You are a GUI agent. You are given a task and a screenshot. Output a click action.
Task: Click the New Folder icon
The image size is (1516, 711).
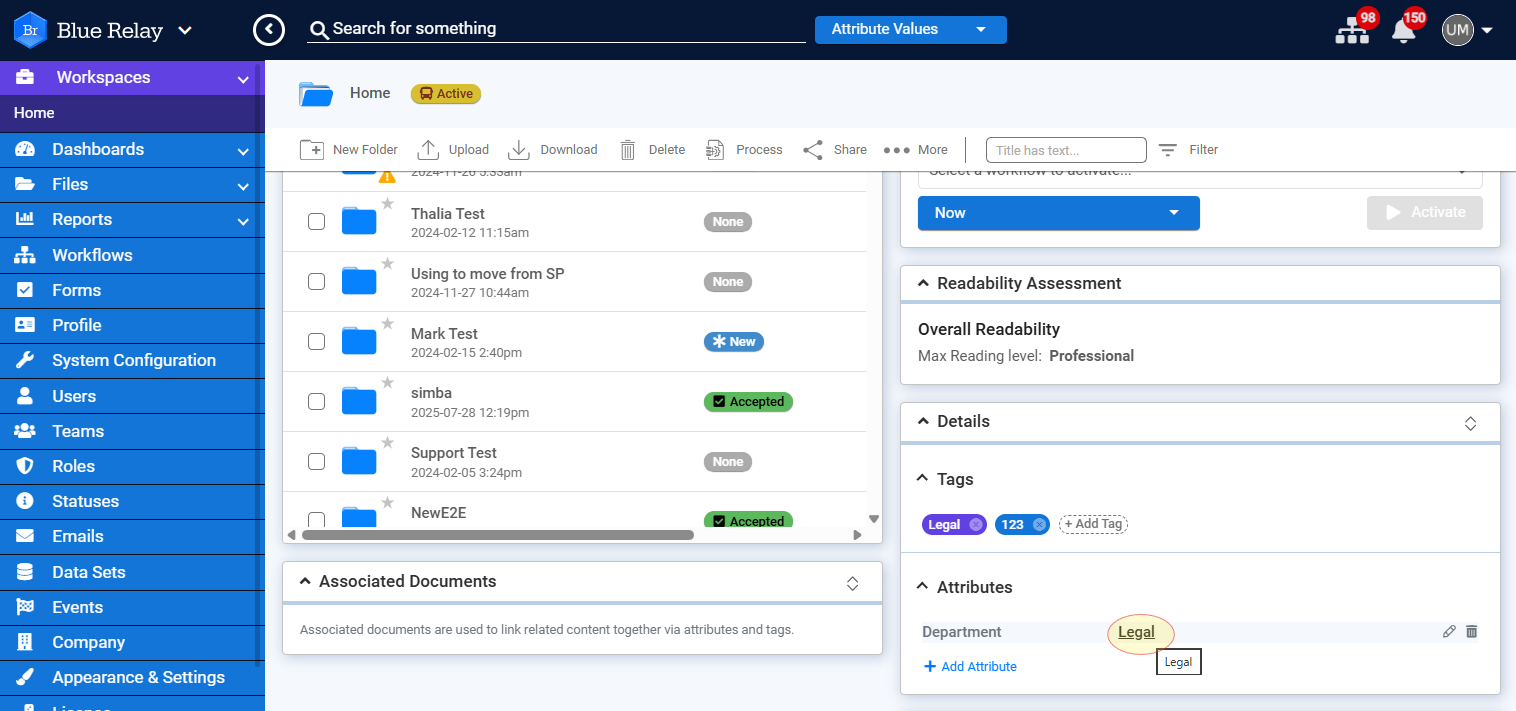pyautogui.click(x=312, y=150)
